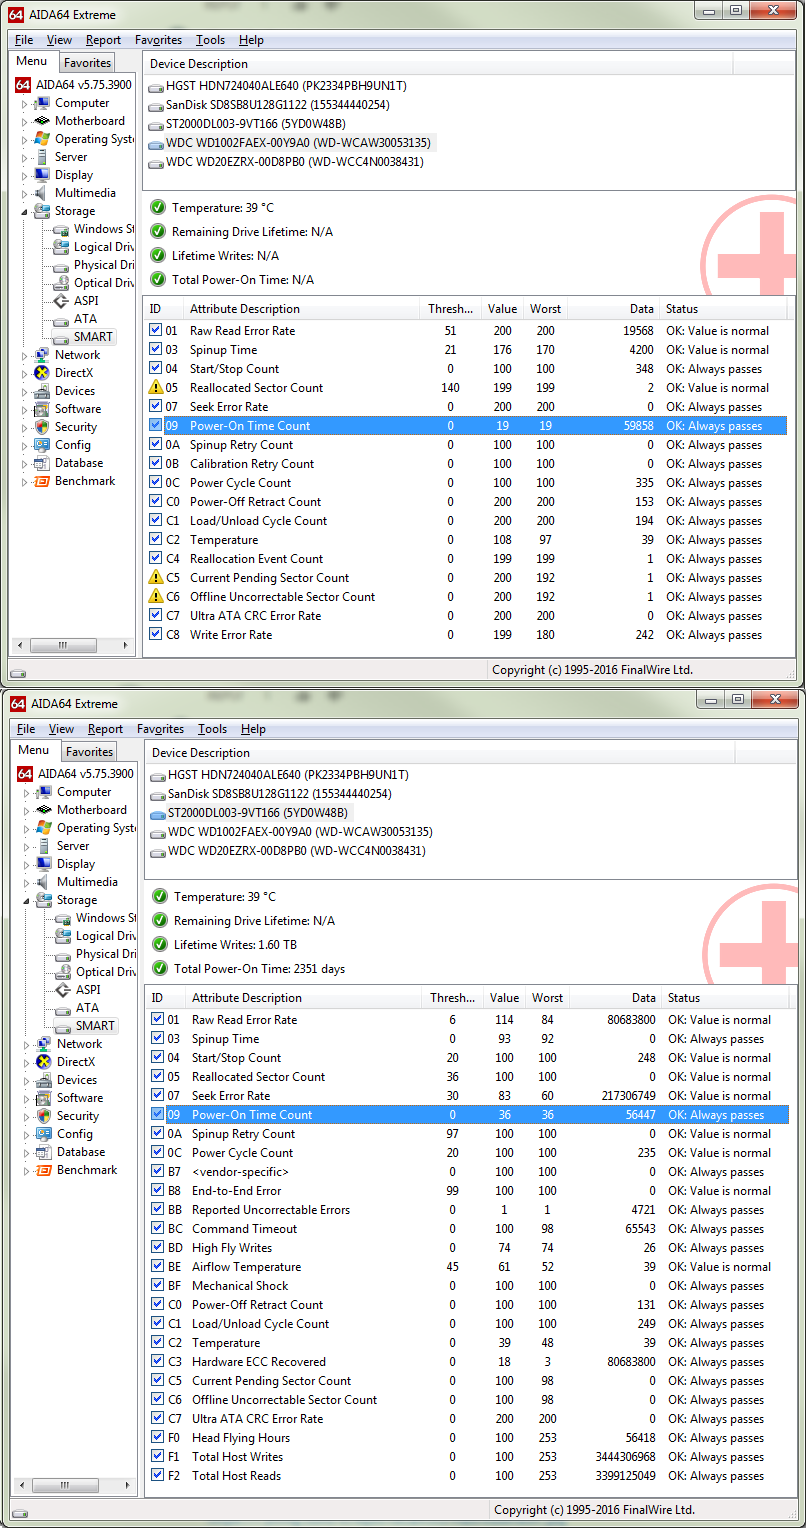
Task: Toggle Raw Read Error Rate checkbox, top window
Action: click(155, 331)
